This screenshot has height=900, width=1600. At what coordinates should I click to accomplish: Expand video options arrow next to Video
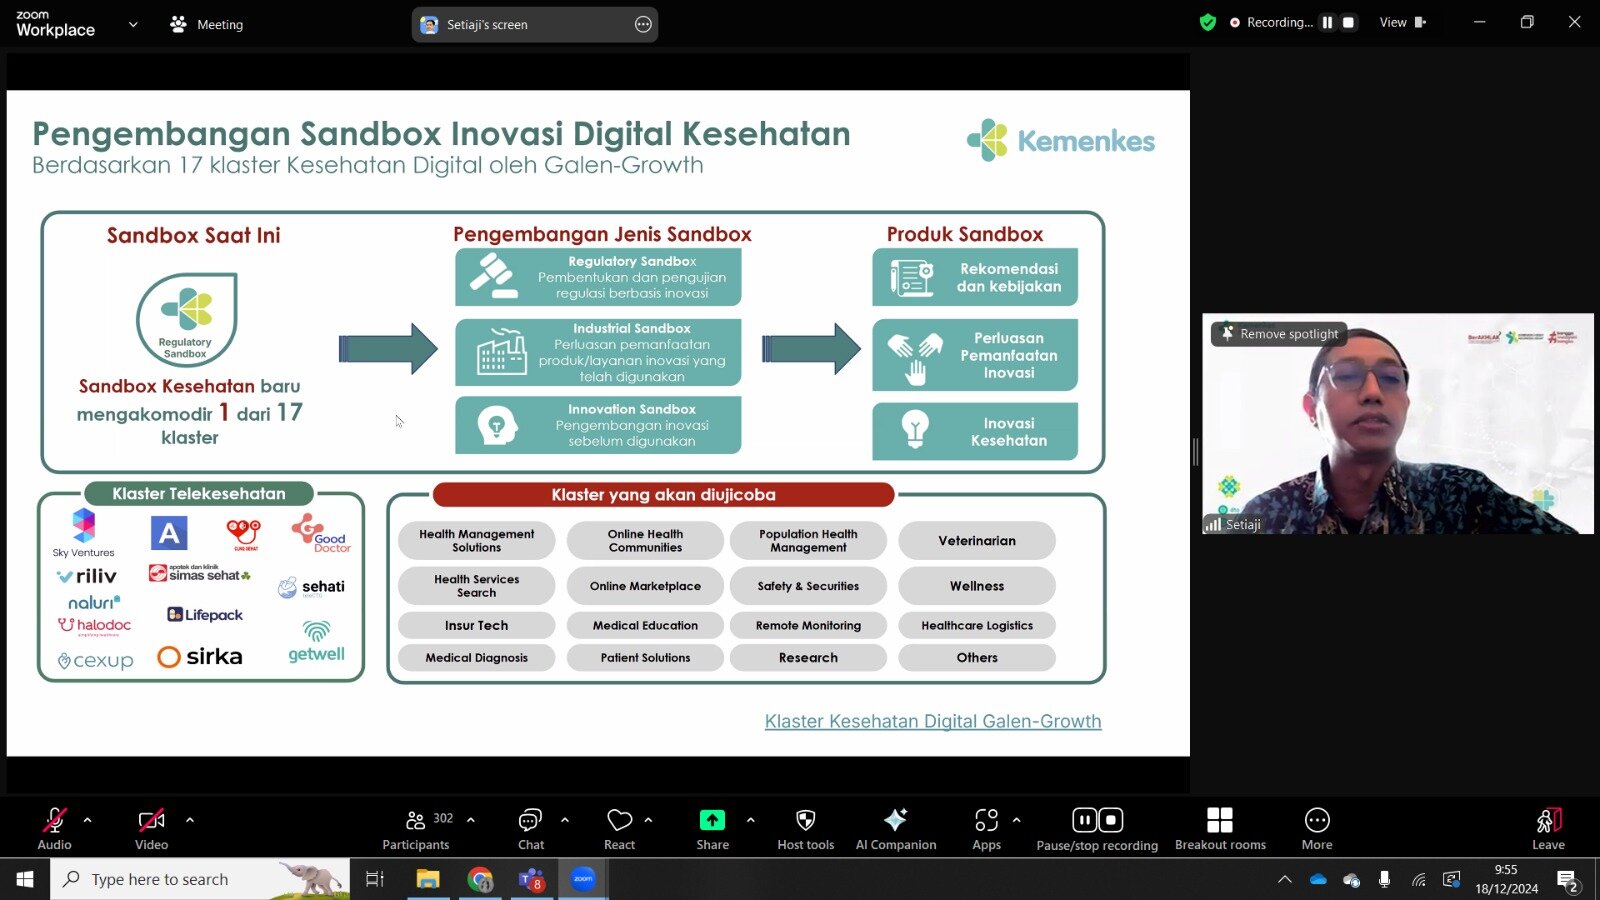pyautogui.click(x=190, y=820)
